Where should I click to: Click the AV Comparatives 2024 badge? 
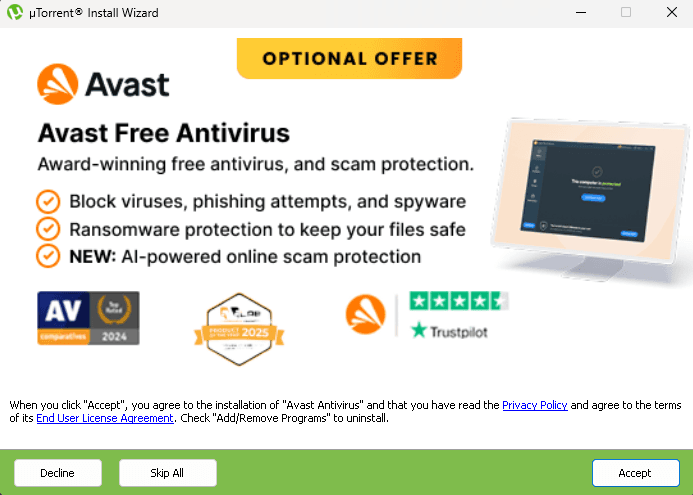click(88, 318)
